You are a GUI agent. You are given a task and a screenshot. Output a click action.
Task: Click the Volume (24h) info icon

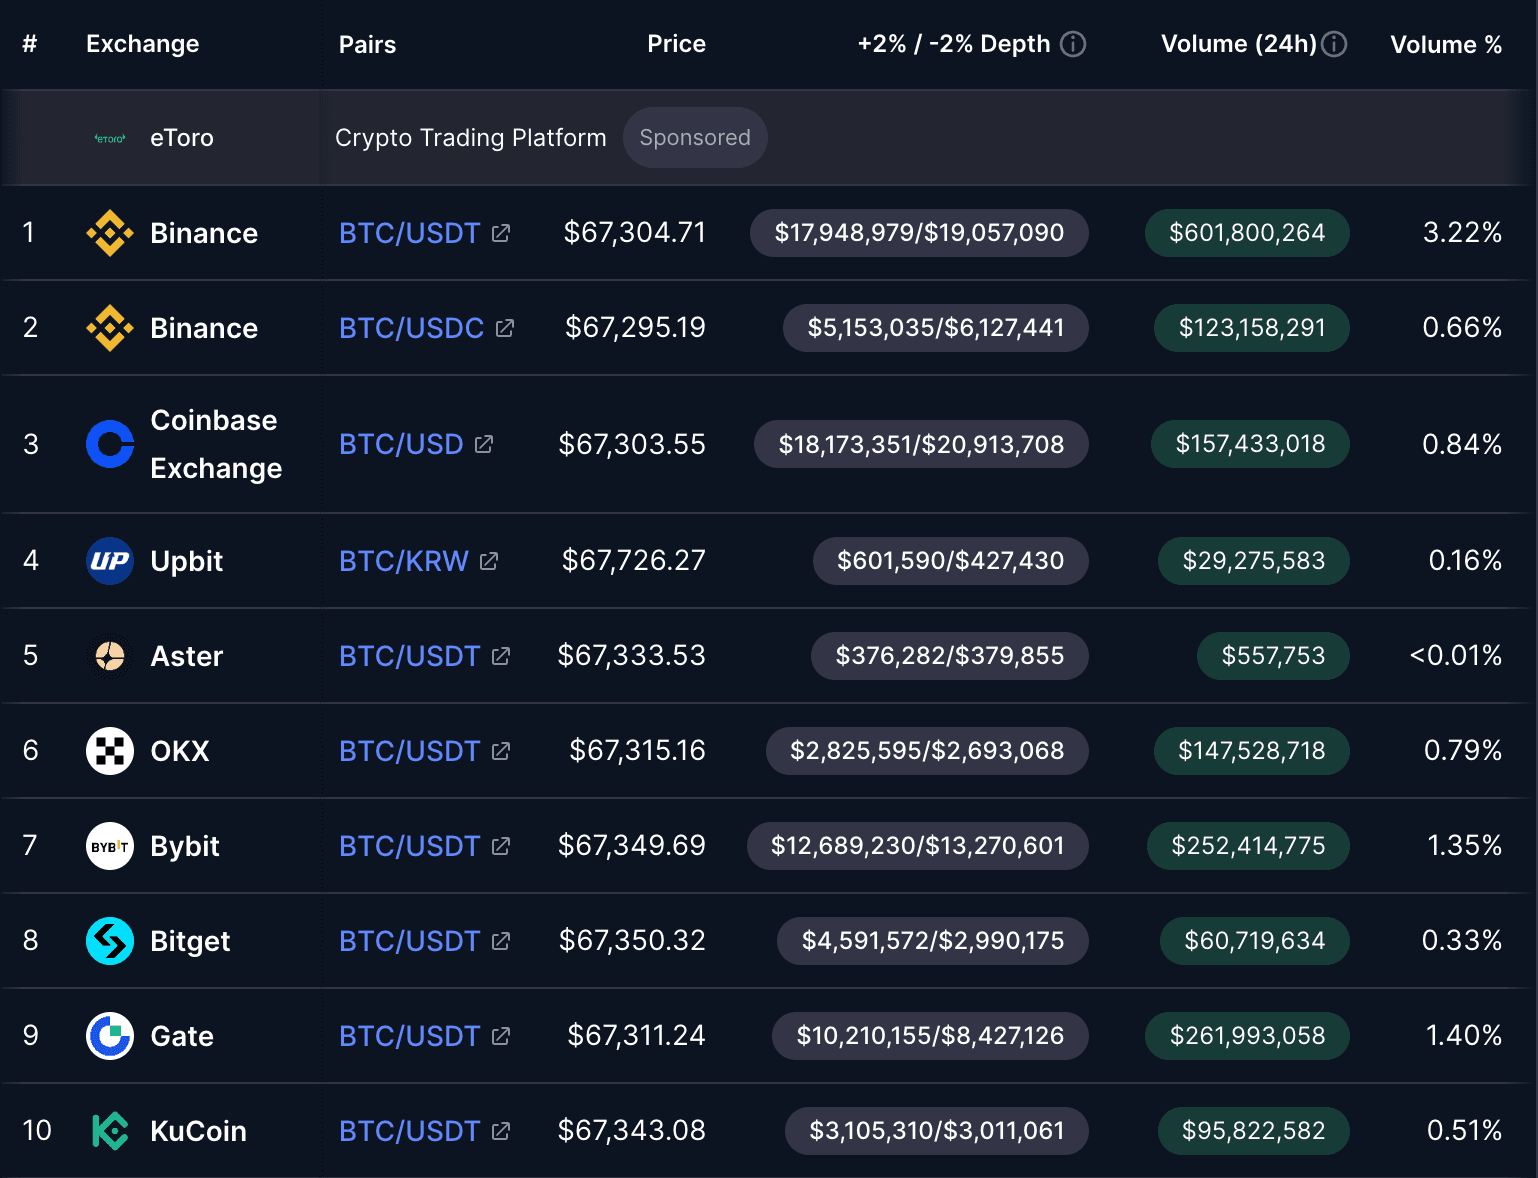[1335, 43]
